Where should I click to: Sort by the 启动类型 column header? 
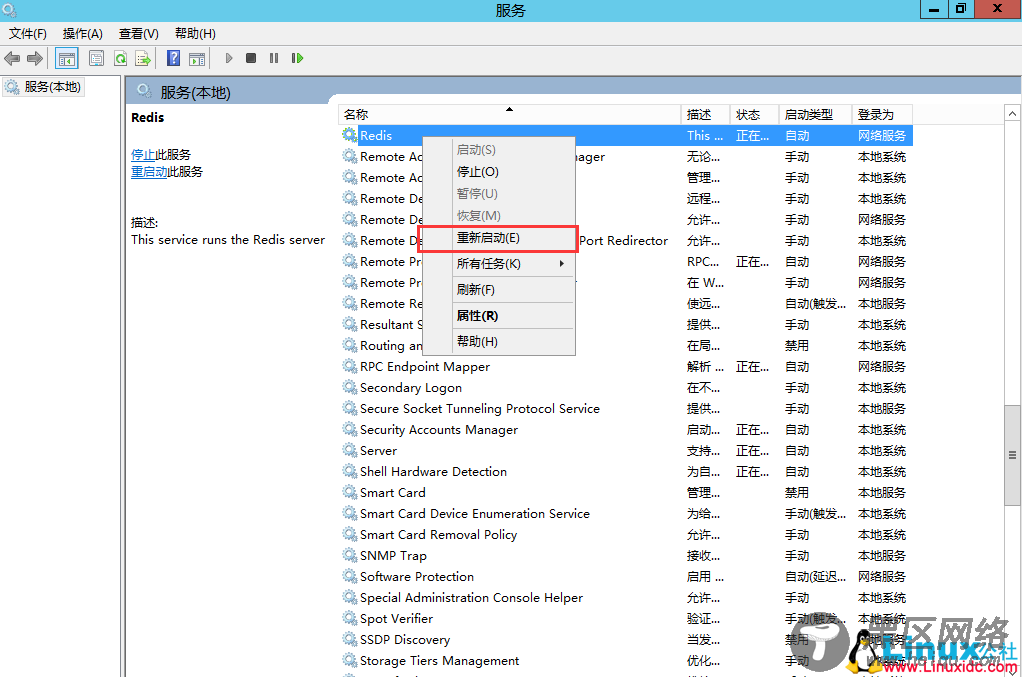pyautogui.click(x=815, y=115)
